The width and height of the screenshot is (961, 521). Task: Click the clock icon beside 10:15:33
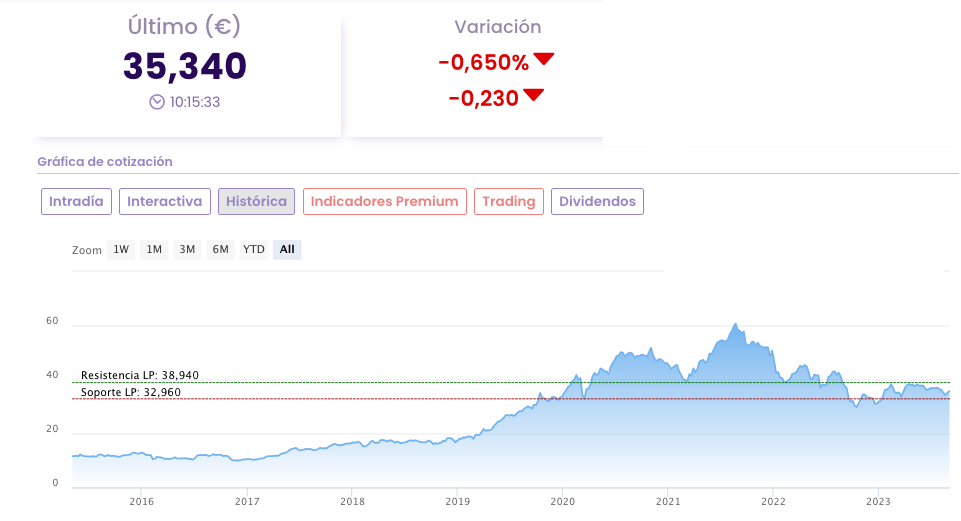click(x=157, y=101)
